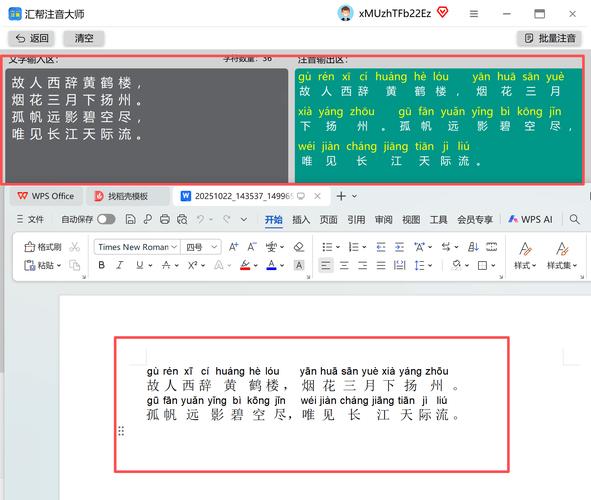Image resolution: width=591 pixels, height=500 pixels.
Task: Toggle the 自动保存 autosave switch
Action: 106,219
